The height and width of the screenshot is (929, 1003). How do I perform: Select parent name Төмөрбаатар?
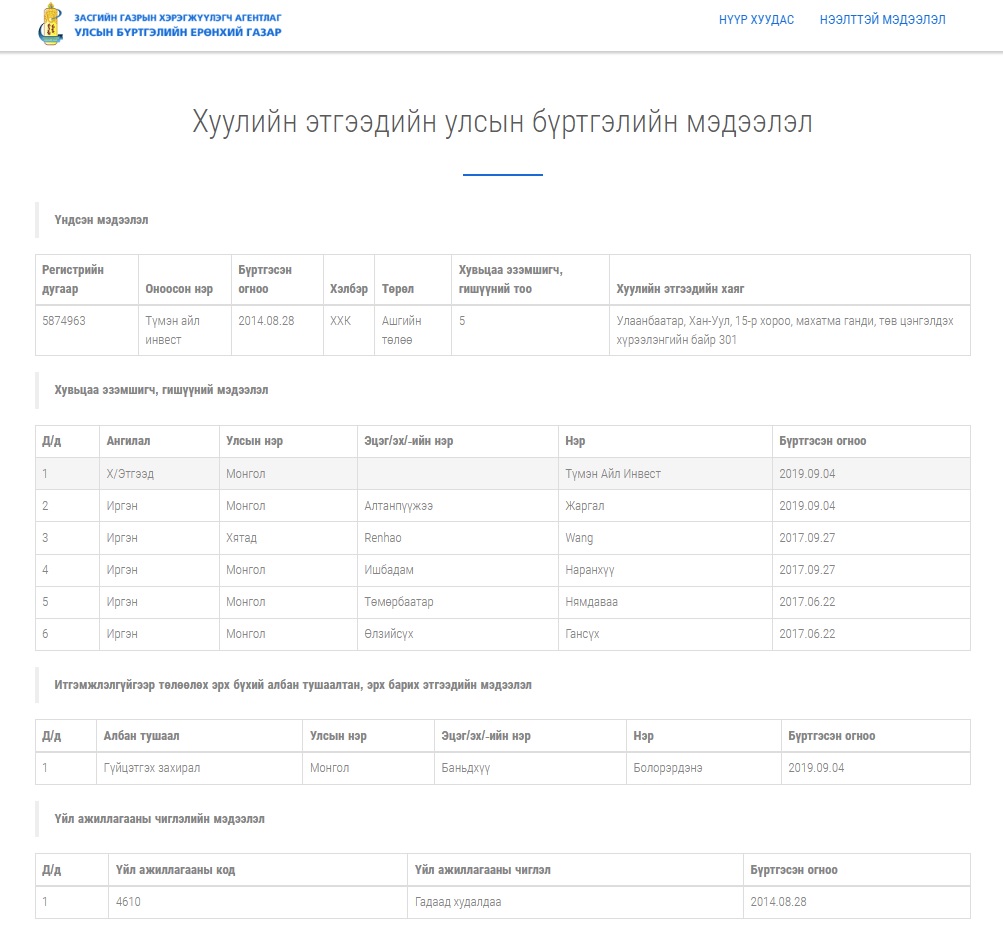tap(399, 601)
